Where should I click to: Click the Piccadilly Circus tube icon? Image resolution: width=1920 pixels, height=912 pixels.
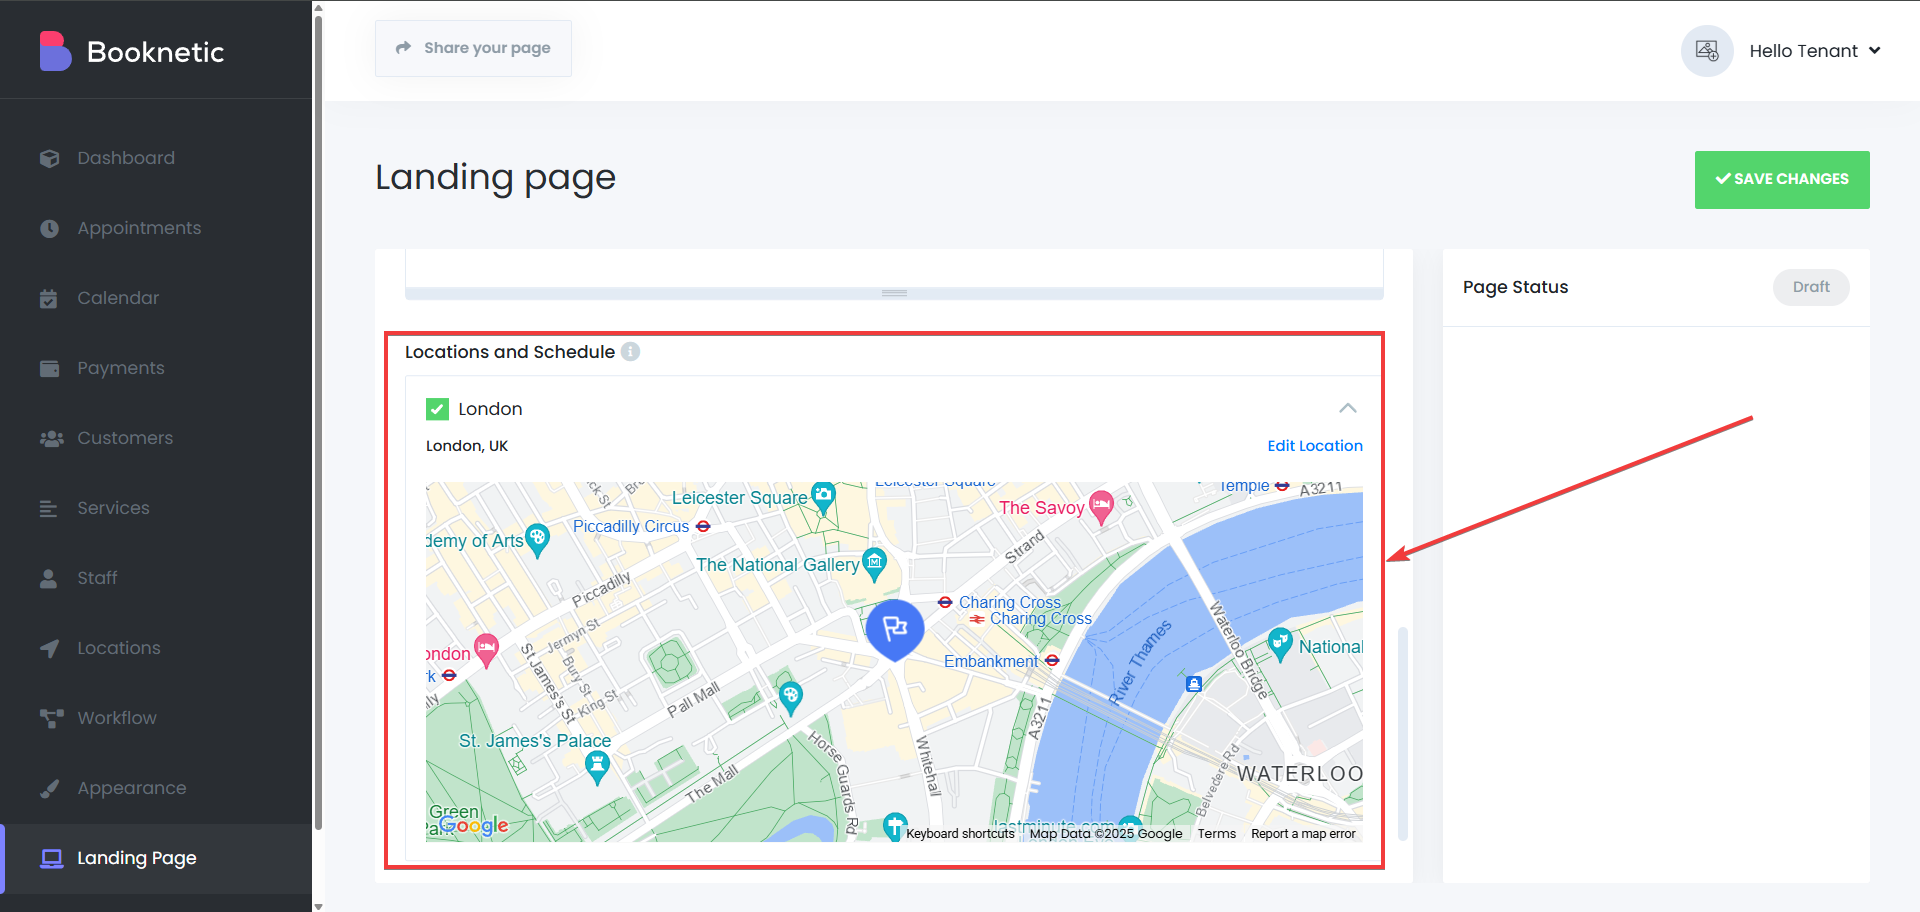coord(703,526)
